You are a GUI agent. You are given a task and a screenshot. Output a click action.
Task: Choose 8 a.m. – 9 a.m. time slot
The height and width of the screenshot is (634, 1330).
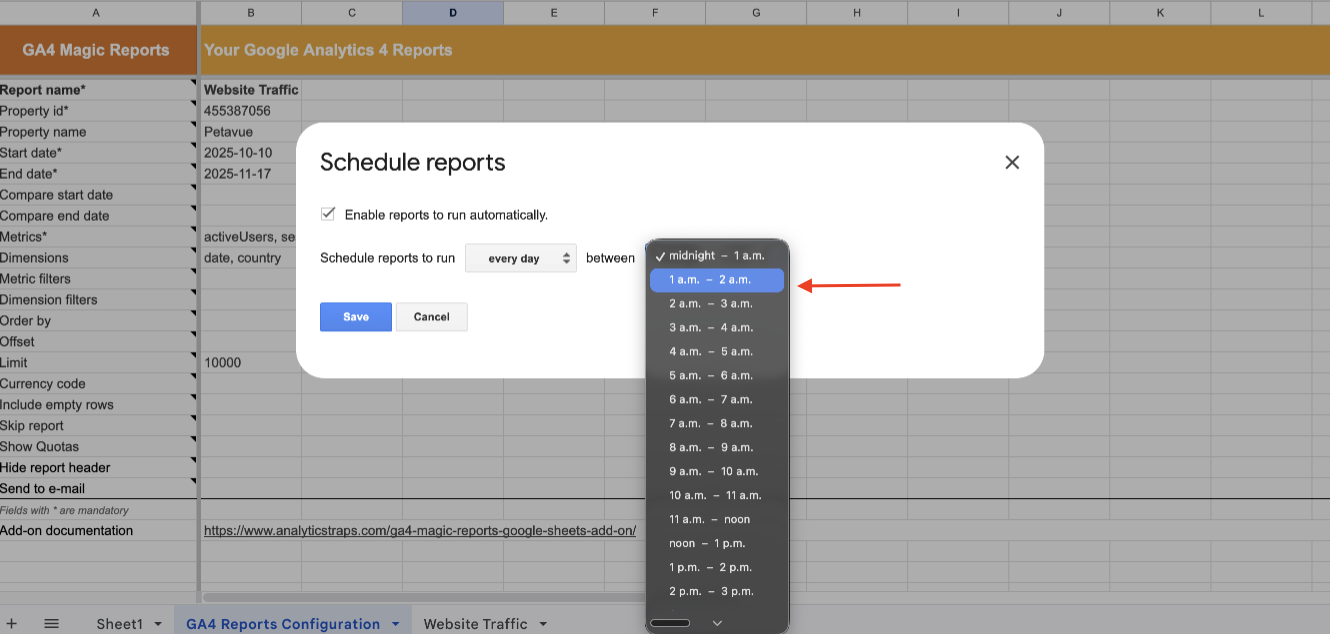click(717, 447)
